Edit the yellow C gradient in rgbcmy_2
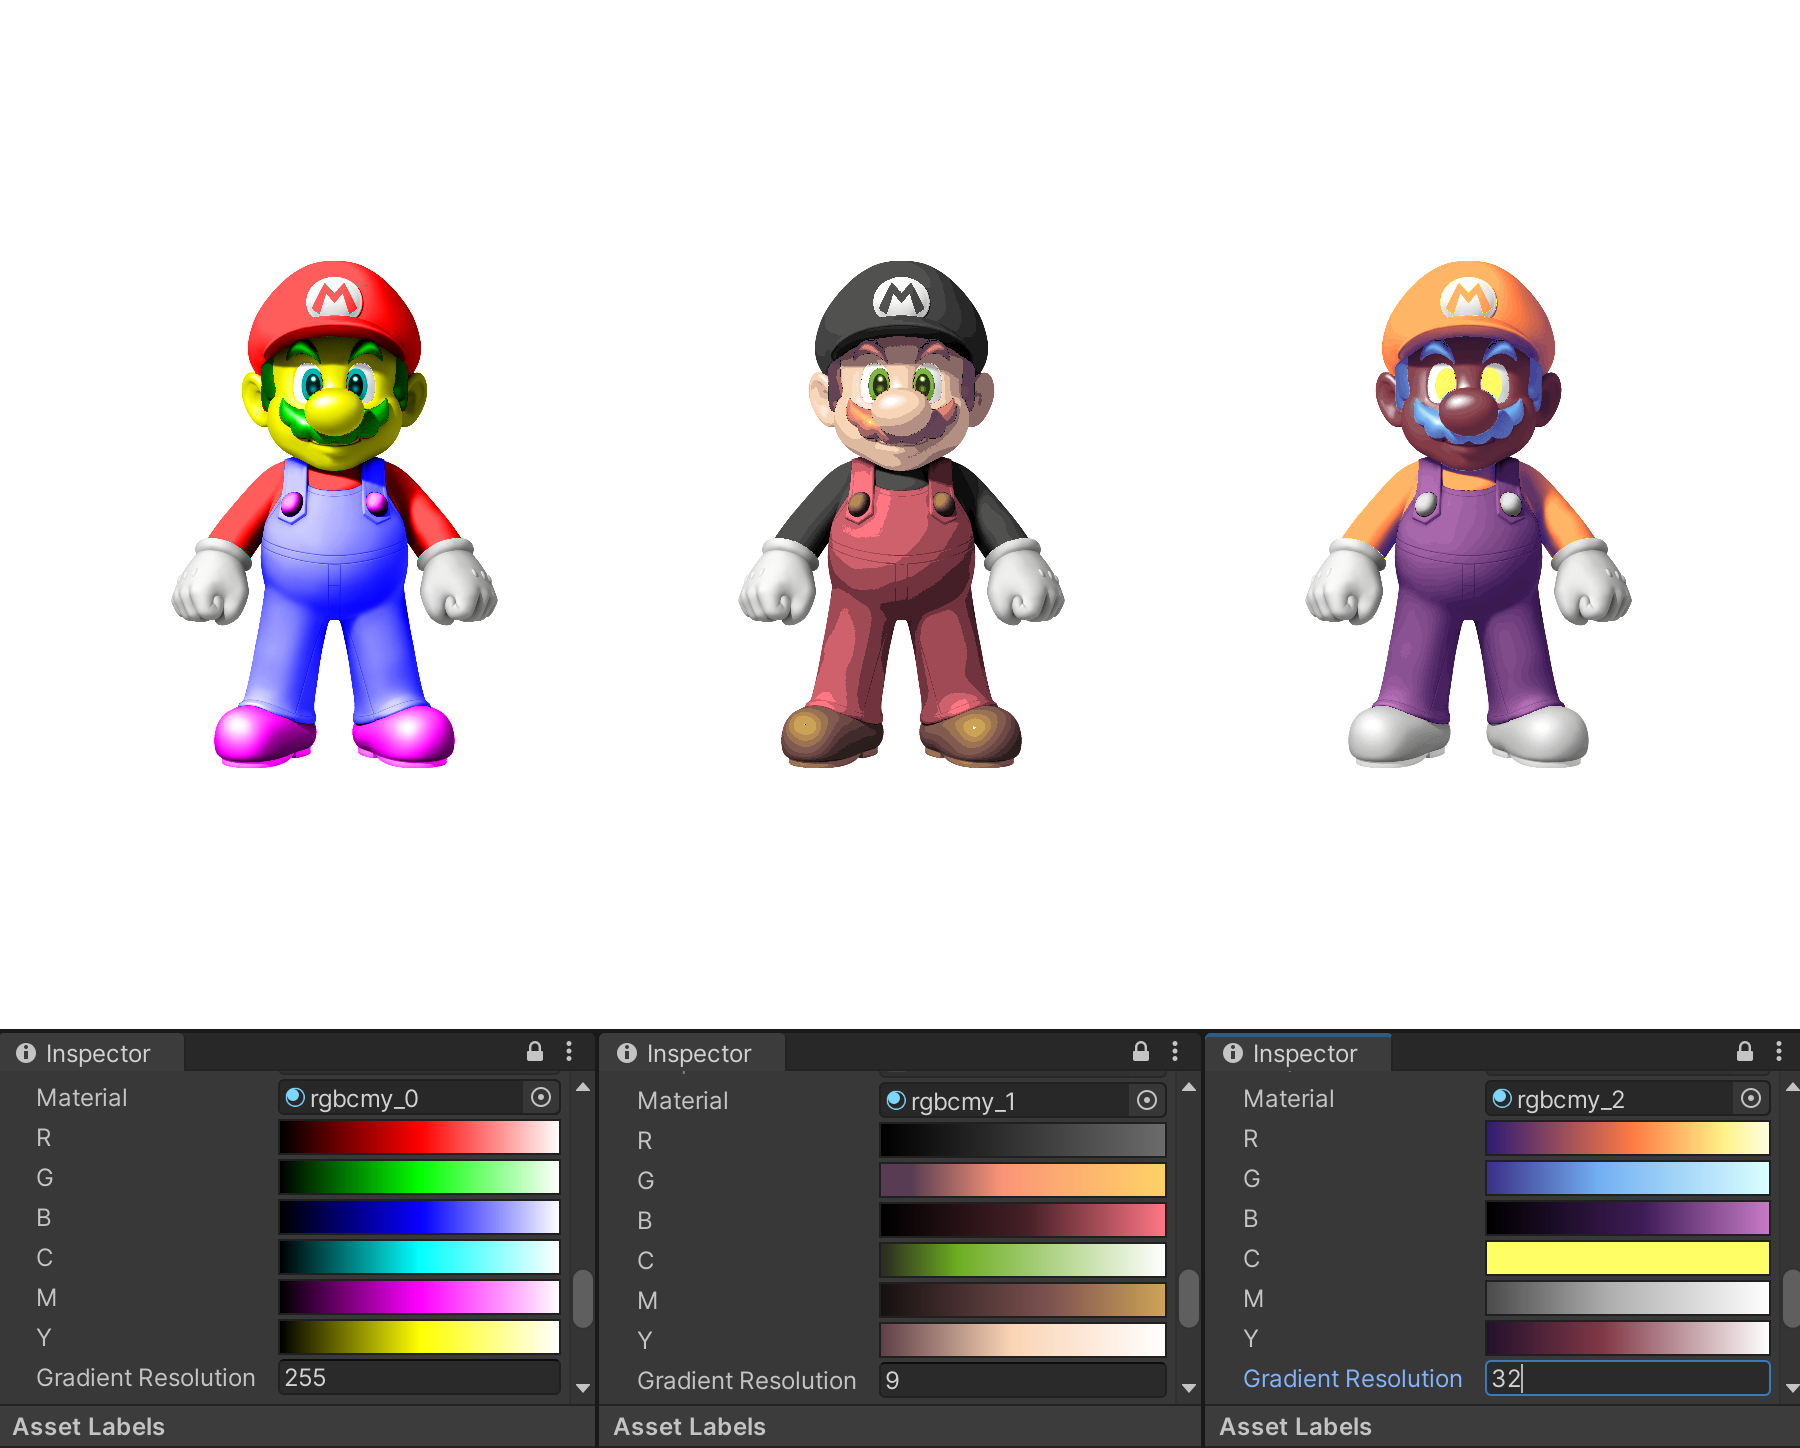 point(1628,1258)
